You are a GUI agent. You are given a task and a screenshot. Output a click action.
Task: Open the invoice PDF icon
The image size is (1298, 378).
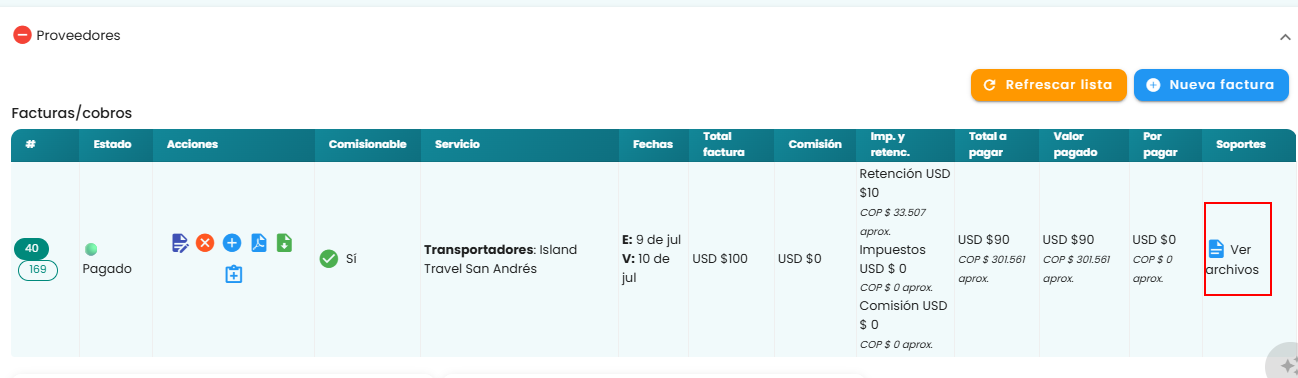click(x=259, y=243)
